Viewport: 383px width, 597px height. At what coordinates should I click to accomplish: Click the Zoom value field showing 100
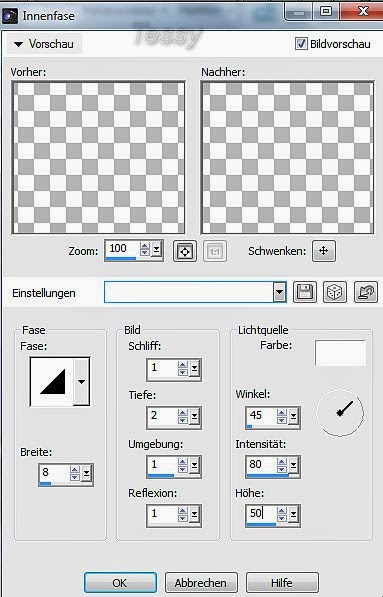tap(122, 249)
